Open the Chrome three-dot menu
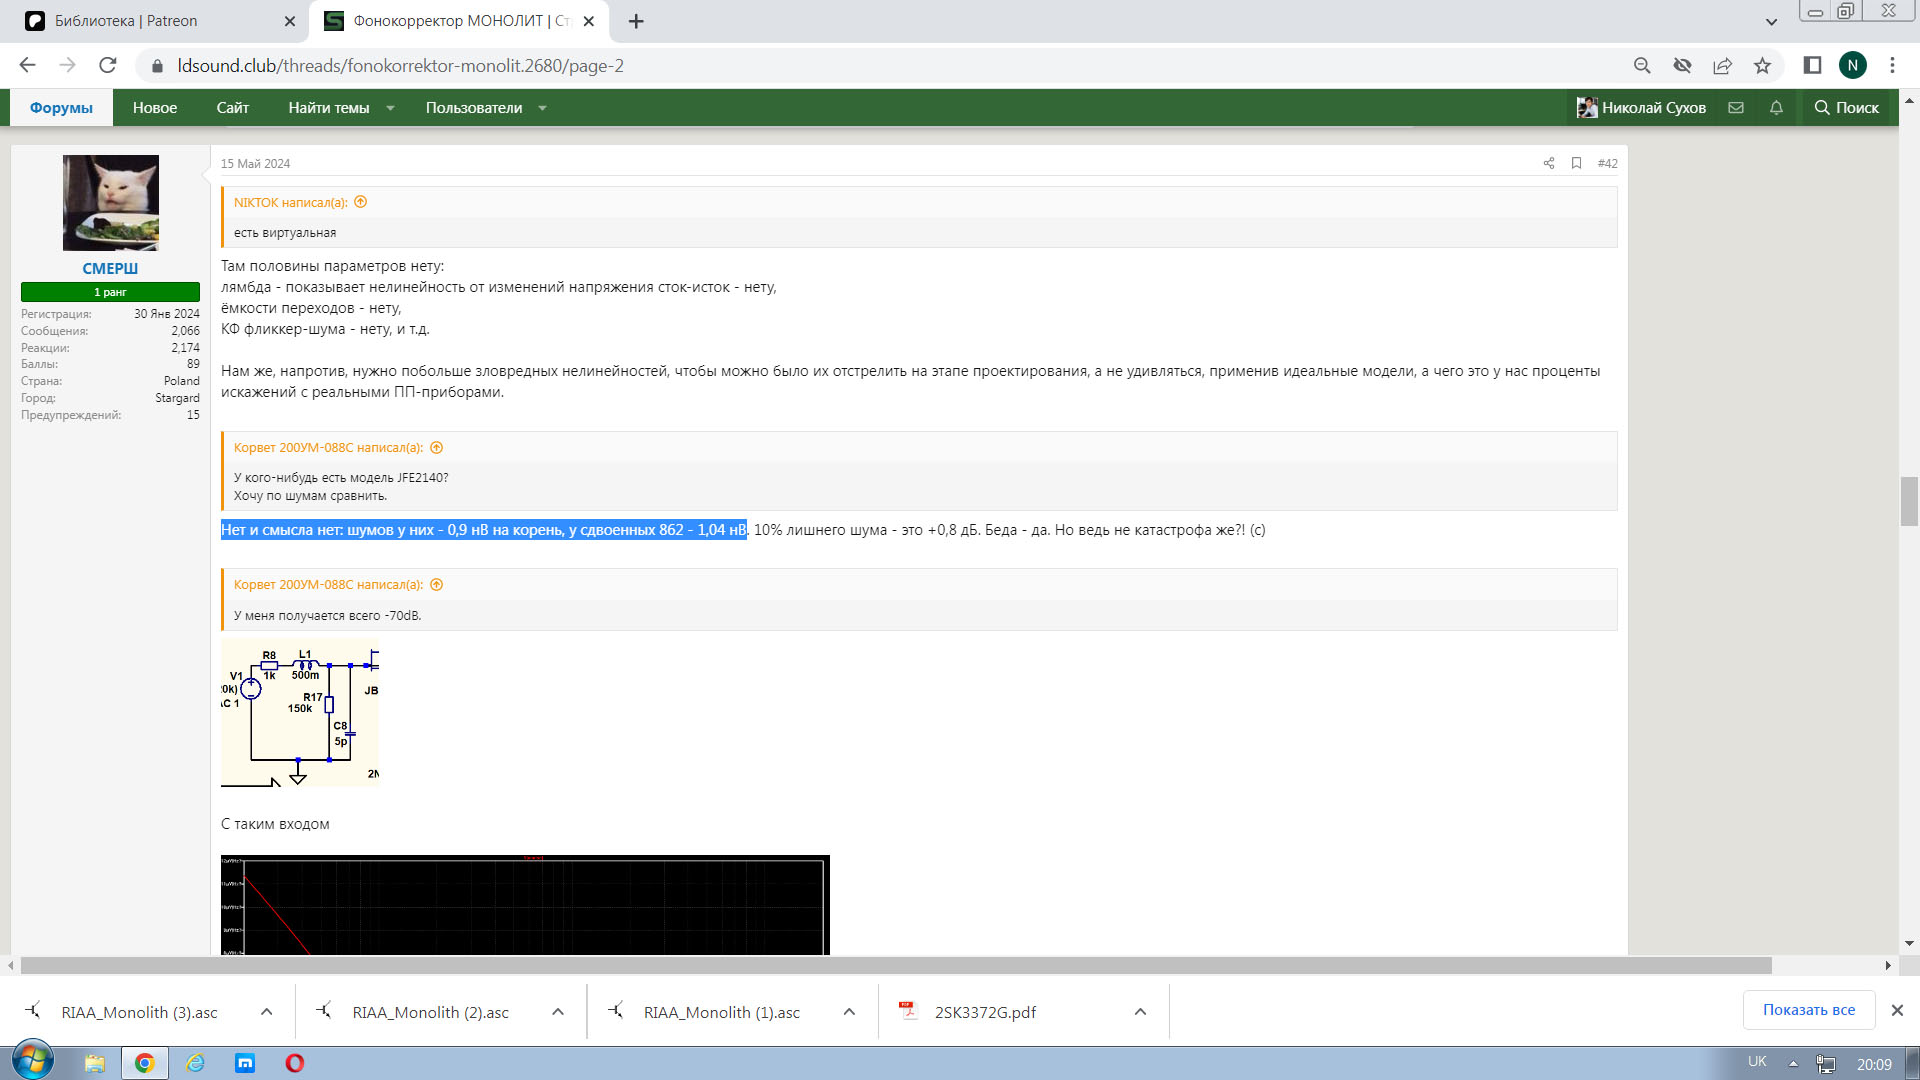This screenshot has height=1080, width=1920. (x=1892, y=65)
